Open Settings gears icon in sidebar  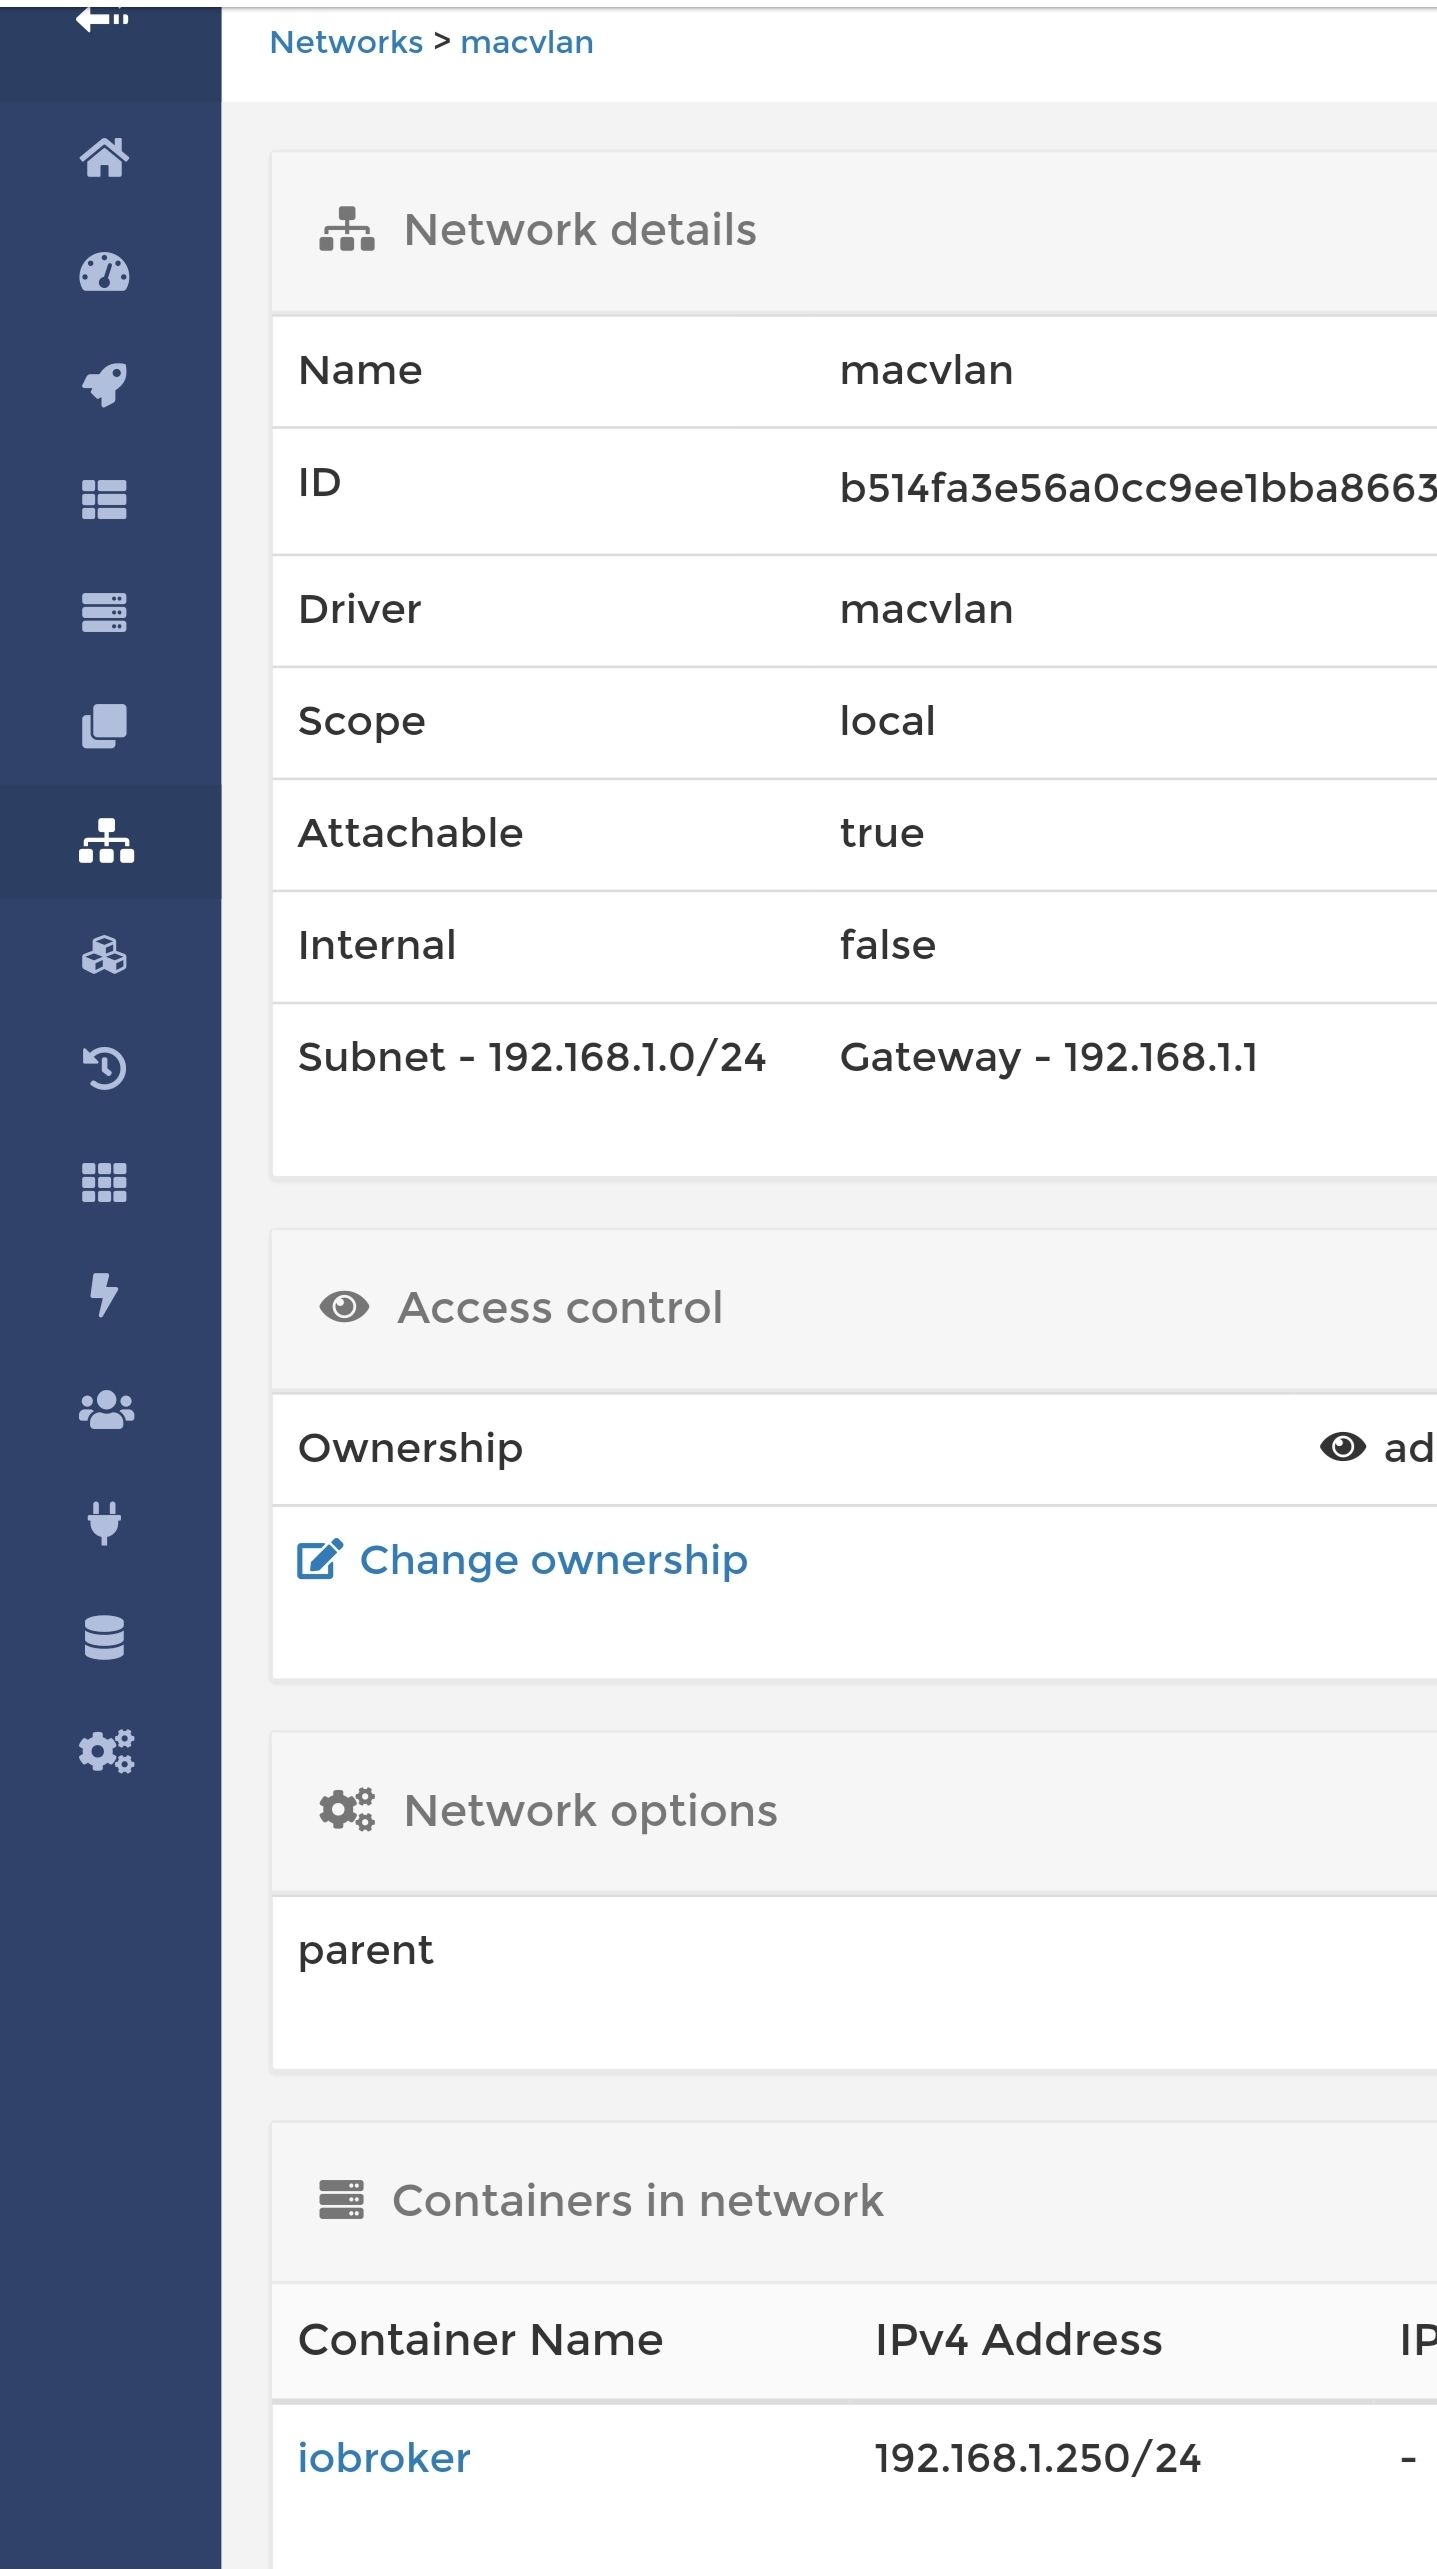pyautogui.click(x=106, y=1751)
